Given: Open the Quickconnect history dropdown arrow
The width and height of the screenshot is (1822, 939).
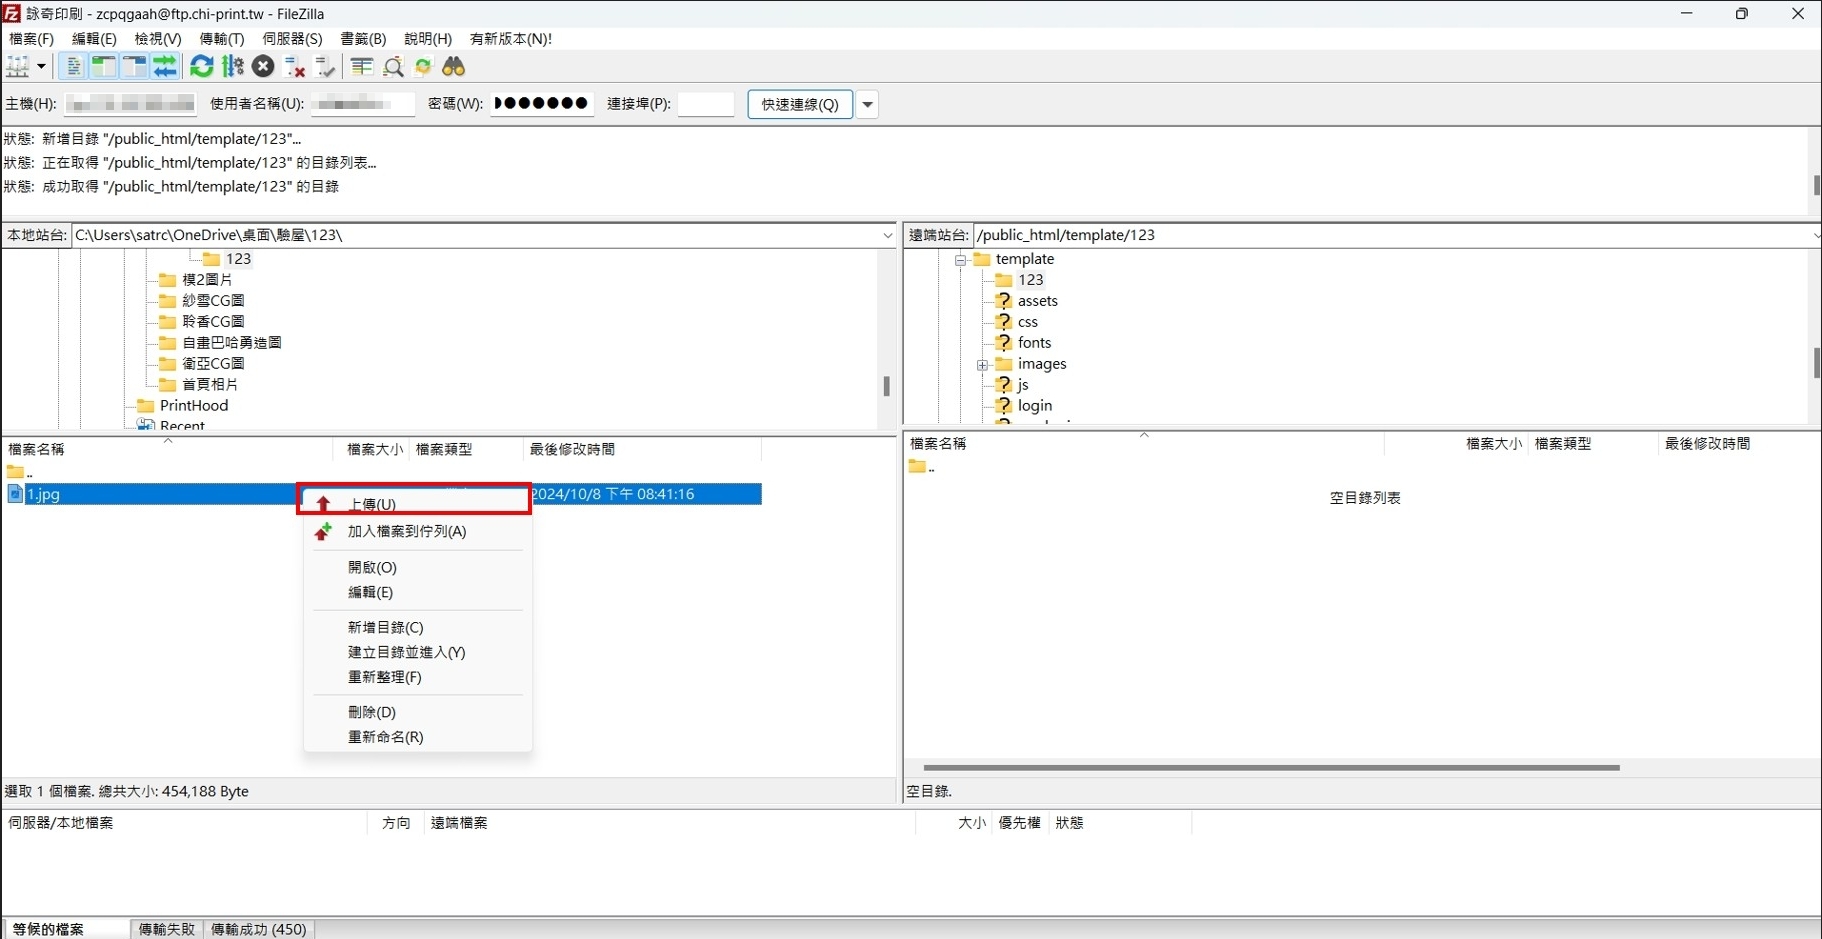Looking at the screenshot, I should click(x=867, y=104).
